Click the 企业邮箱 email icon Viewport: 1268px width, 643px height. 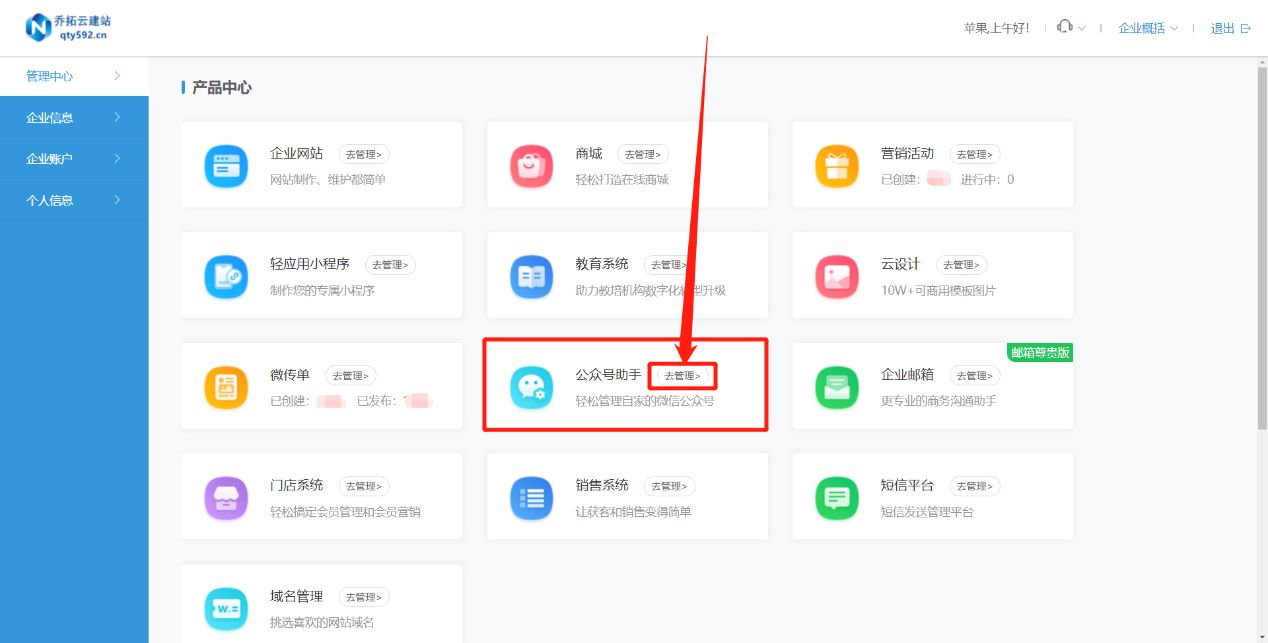click(x=837, y=385)
